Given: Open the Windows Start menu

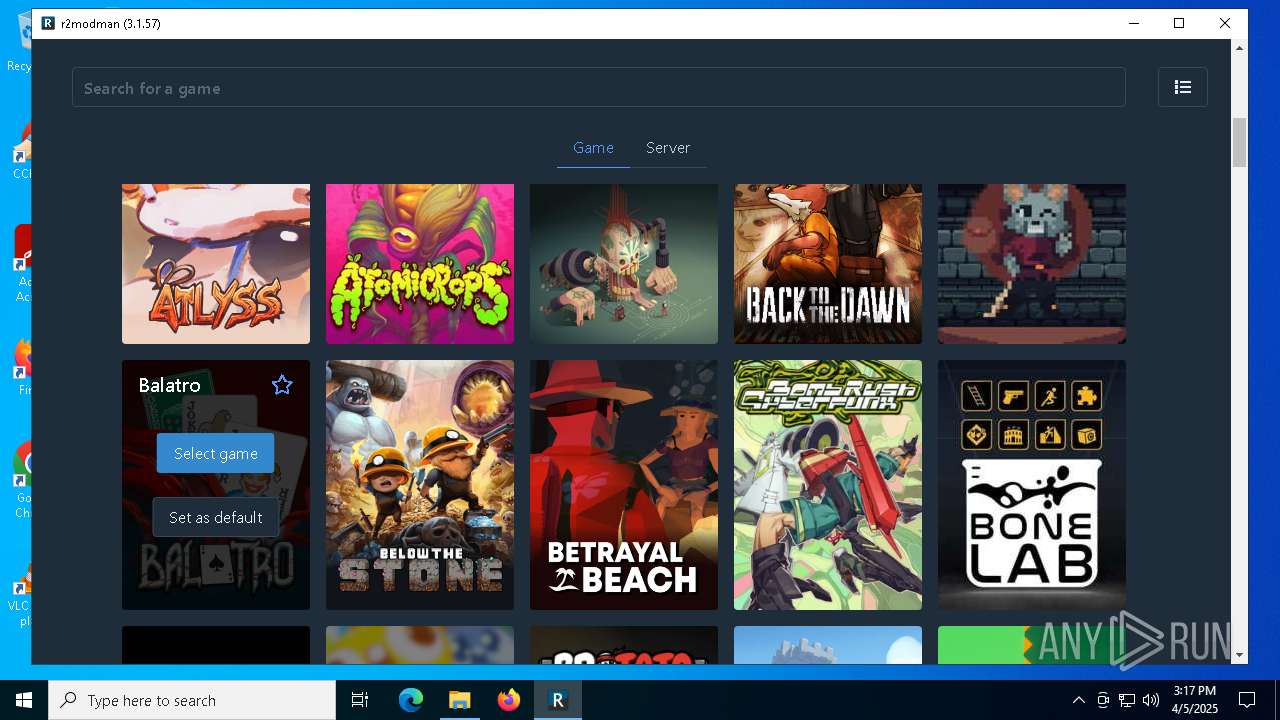Looking at the screenshot, I should (x=24, y=700).
